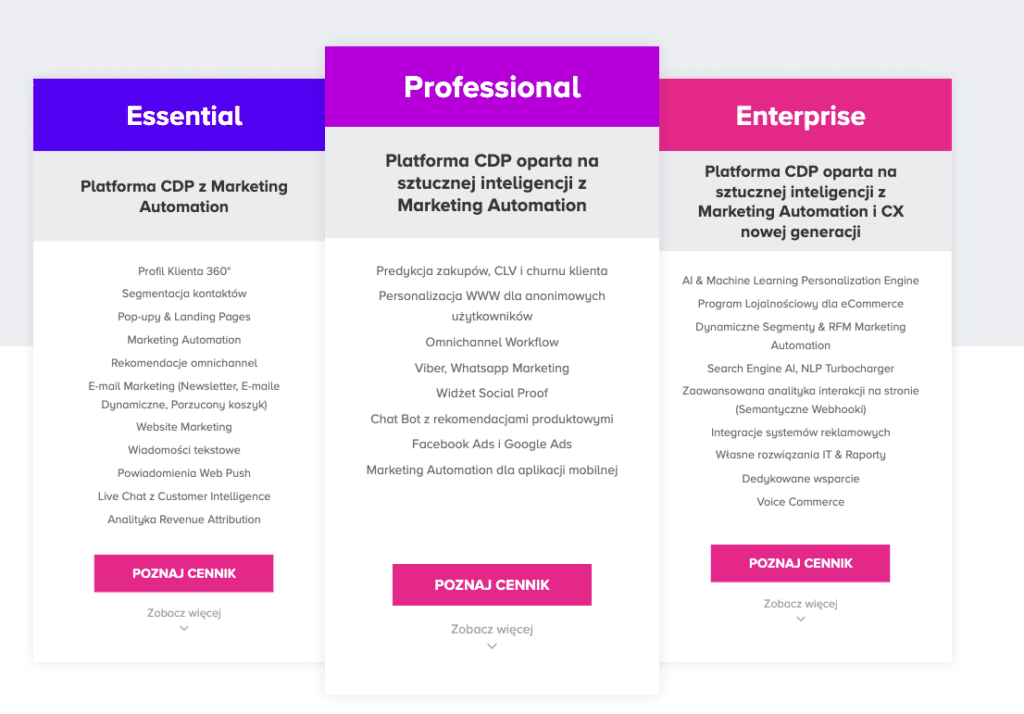Click the Profil Klienta 360° feature

point(184,271)
